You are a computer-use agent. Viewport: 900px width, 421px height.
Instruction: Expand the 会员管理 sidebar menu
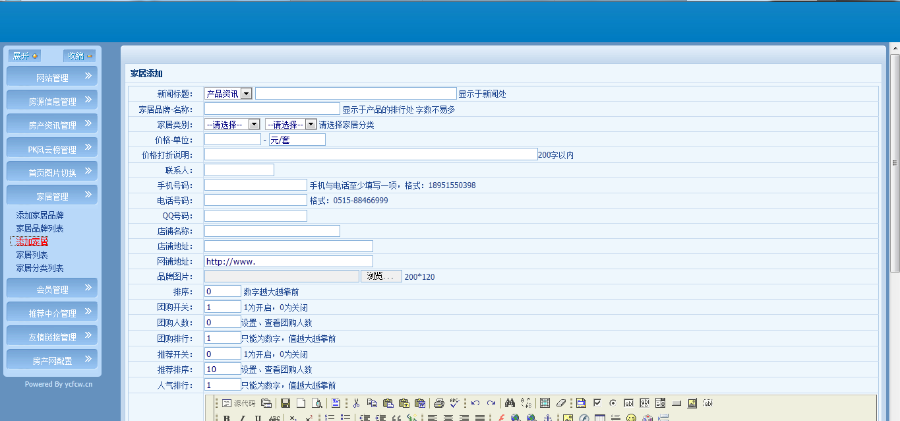(x=52, y=288)
